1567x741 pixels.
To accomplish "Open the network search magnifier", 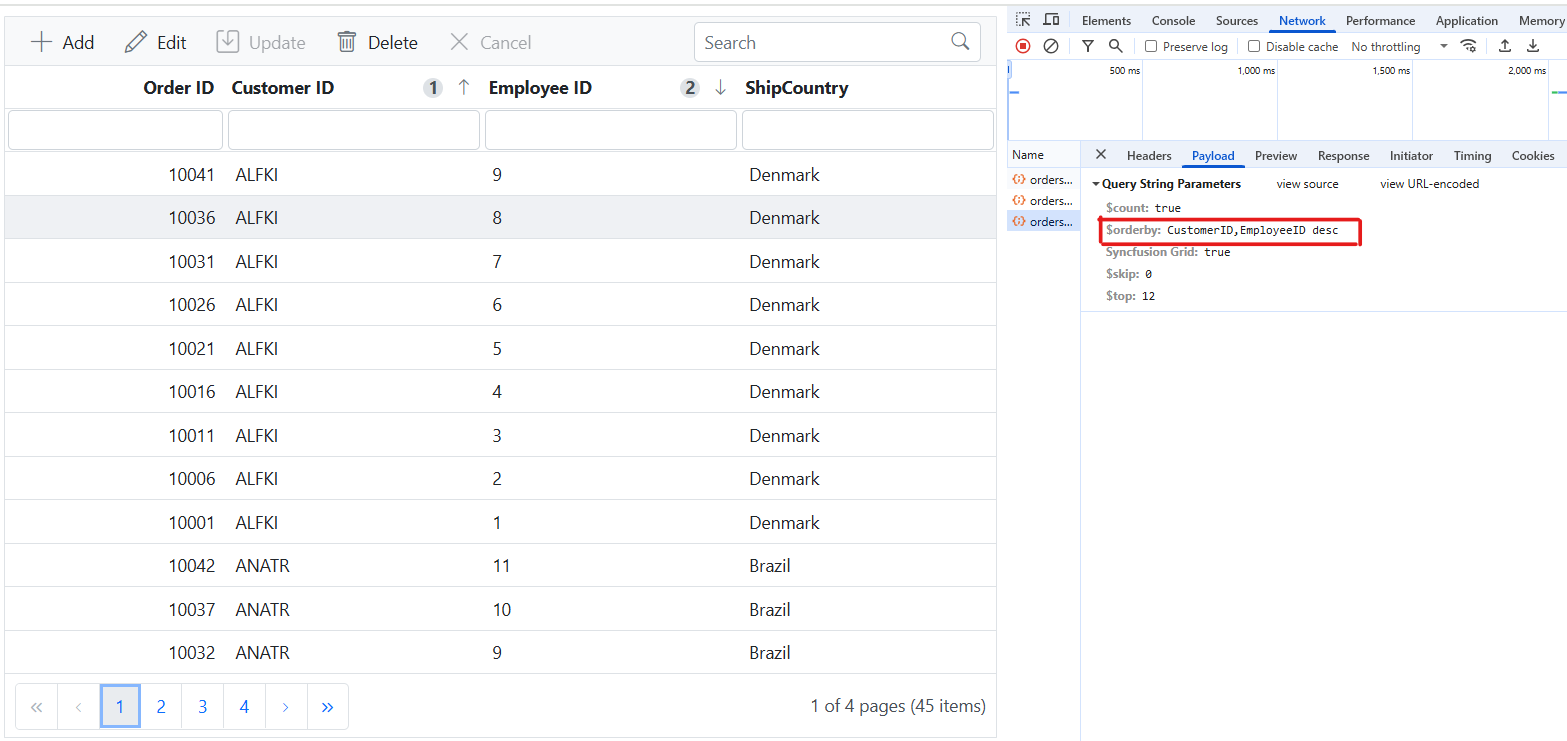I will pos(1114,46).
